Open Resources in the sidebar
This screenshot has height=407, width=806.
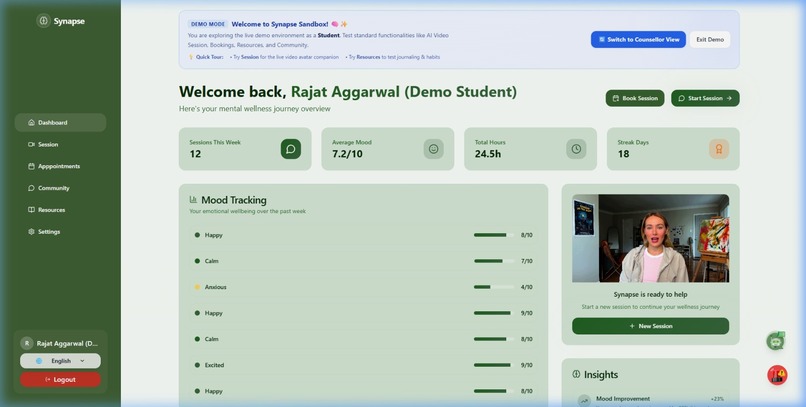(60, 210)
